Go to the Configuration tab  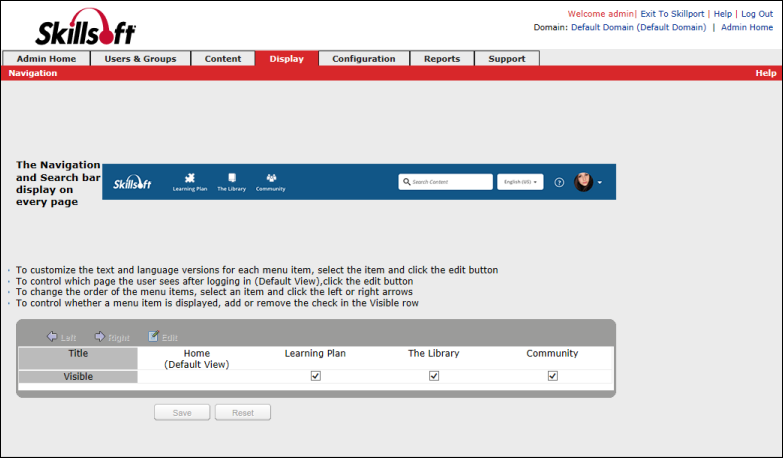(364, 58)
